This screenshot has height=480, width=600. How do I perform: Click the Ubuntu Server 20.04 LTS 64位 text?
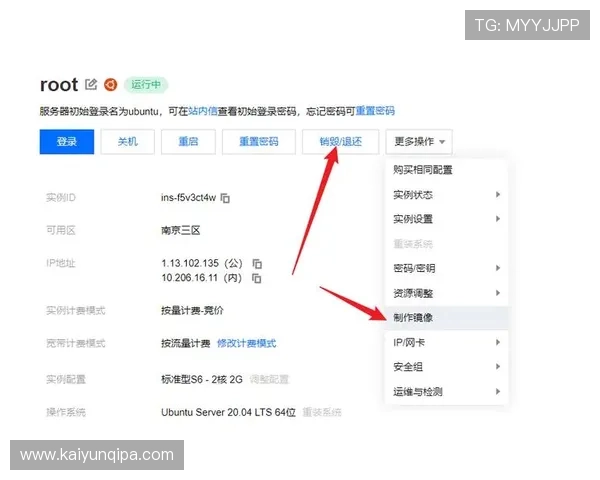click(228, 412)
